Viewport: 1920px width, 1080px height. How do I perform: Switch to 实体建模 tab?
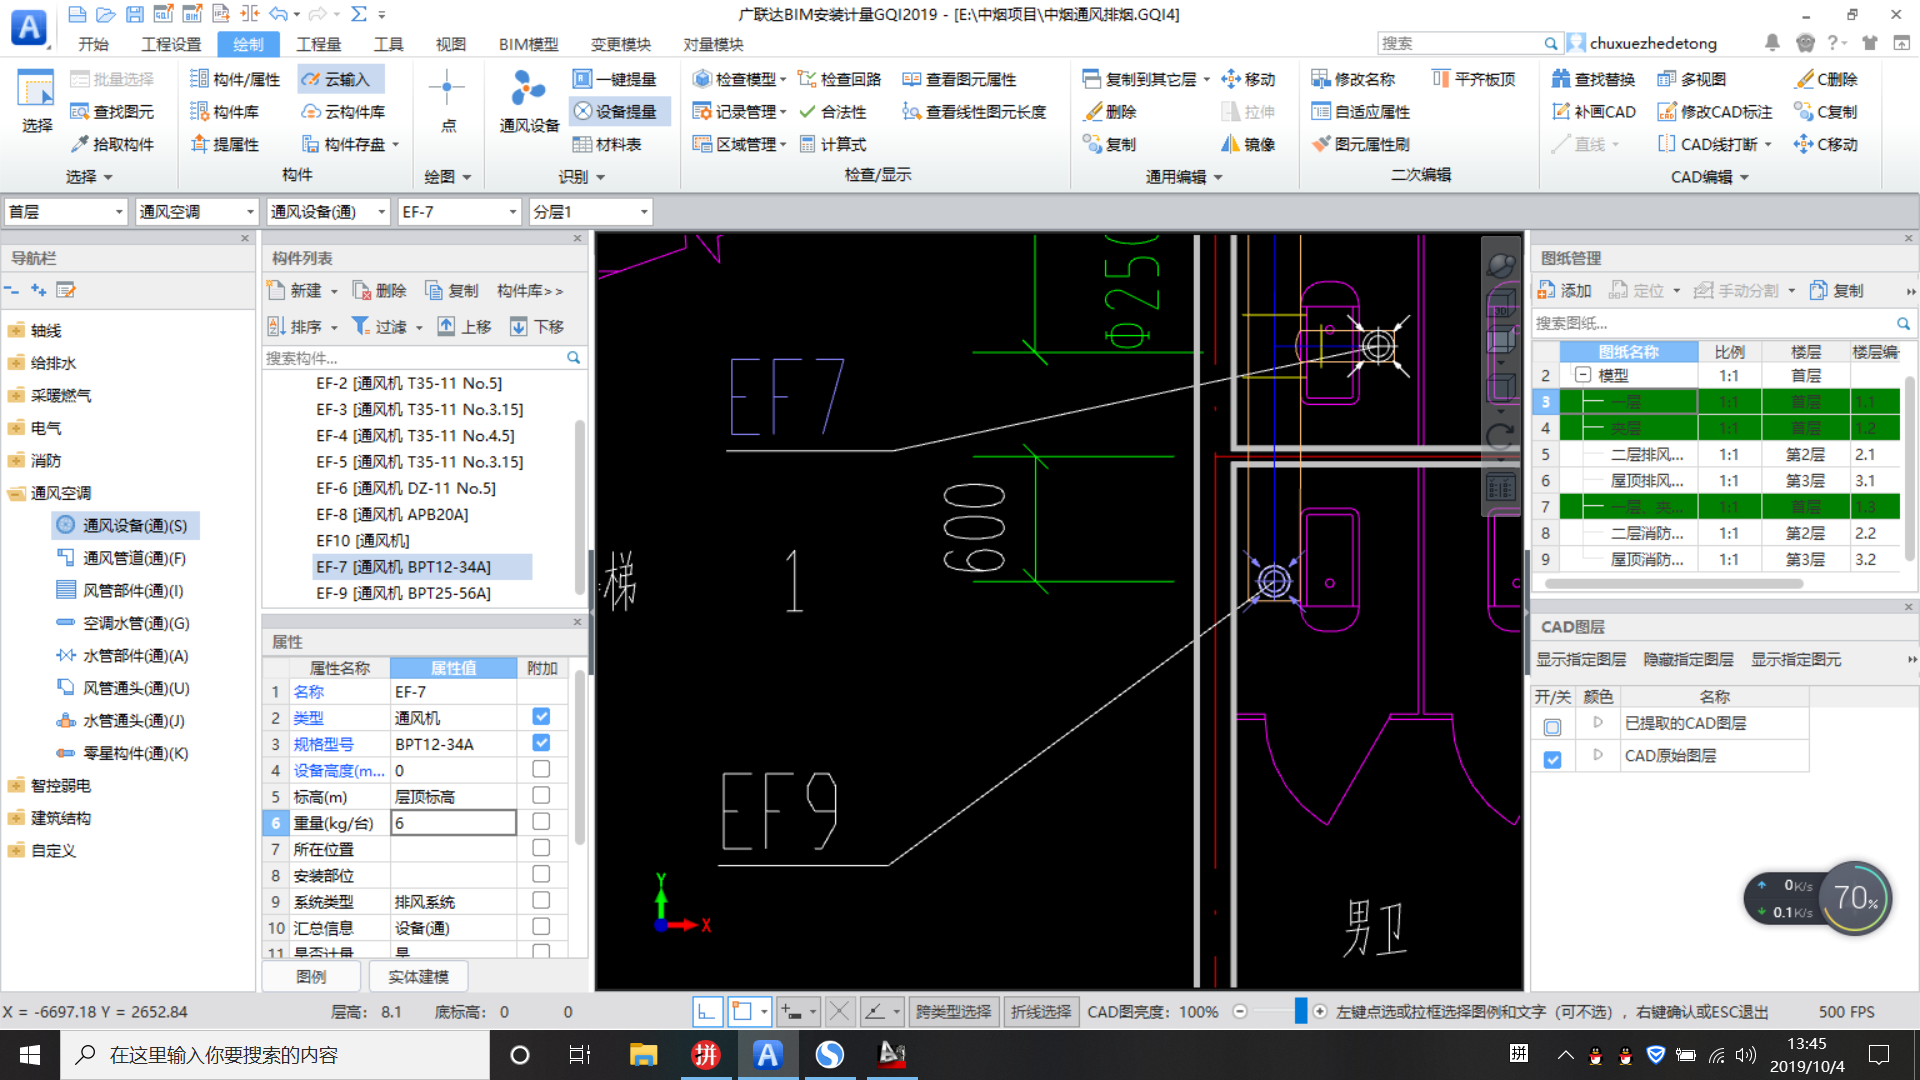(x=418, y=976)
